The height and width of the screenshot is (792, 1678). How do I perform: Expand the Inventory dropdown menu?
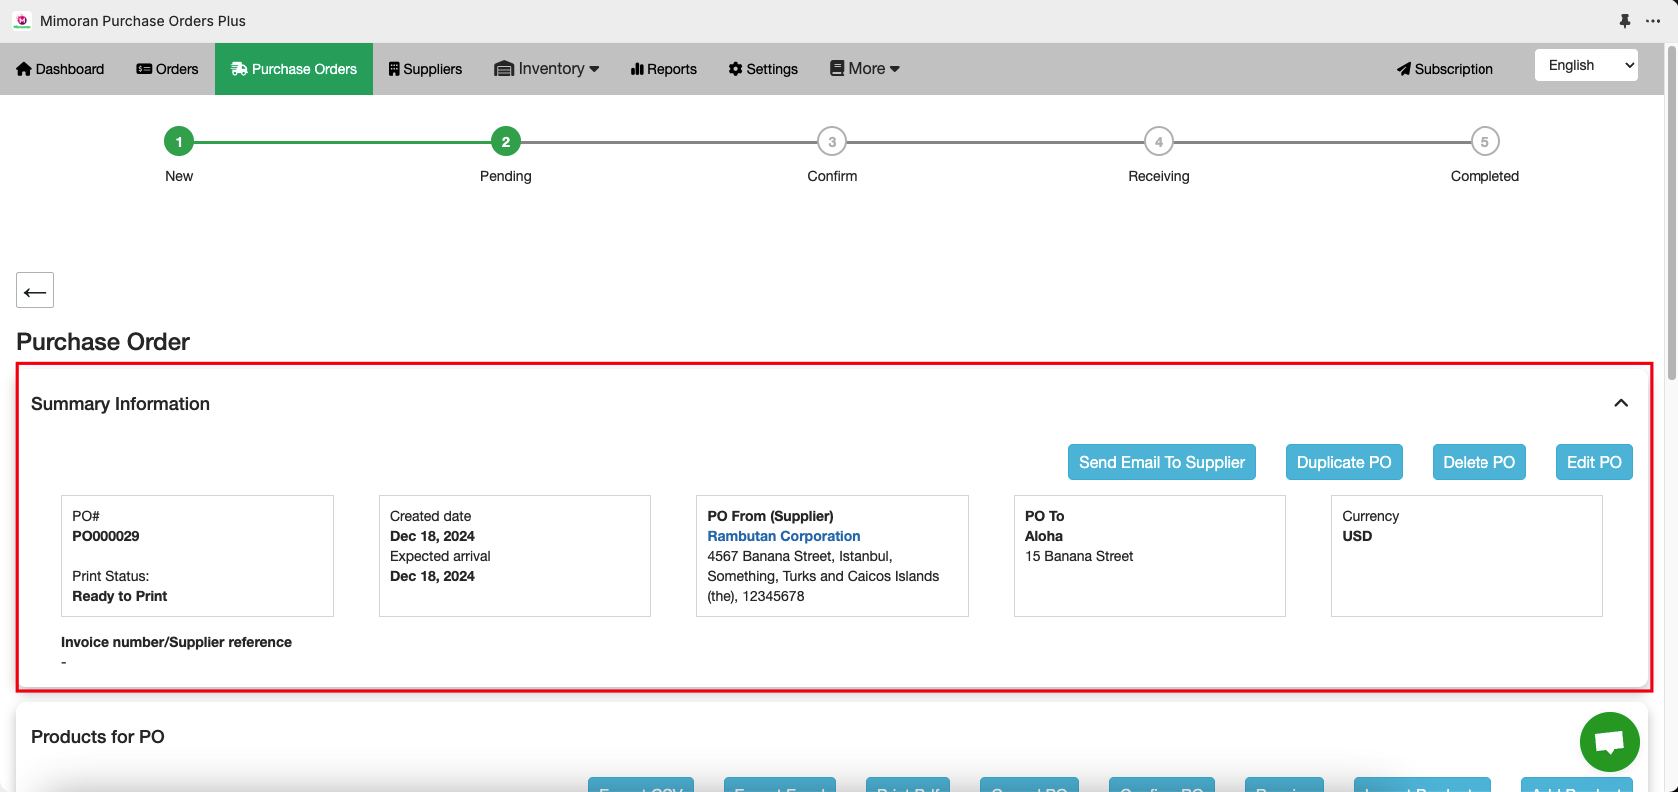547,69
